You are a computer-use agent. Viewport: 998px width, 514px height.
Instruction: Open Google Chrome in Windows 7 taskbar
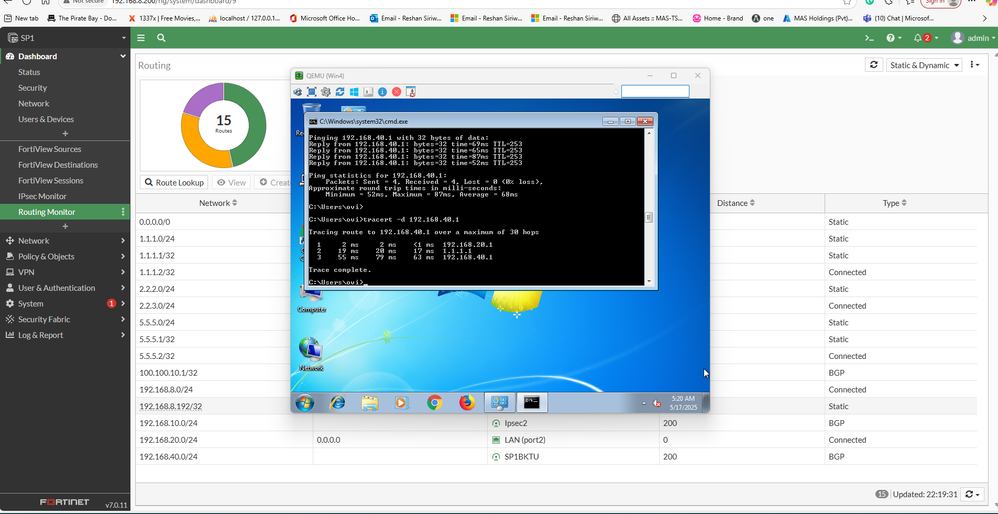(x=434, y=403)
